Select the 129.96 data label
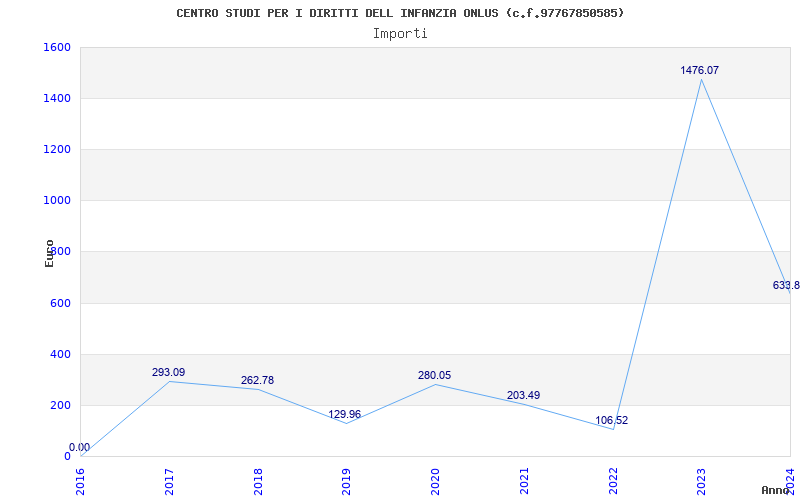800x500 pixels. pyautogui.click(x=344, y=414)
